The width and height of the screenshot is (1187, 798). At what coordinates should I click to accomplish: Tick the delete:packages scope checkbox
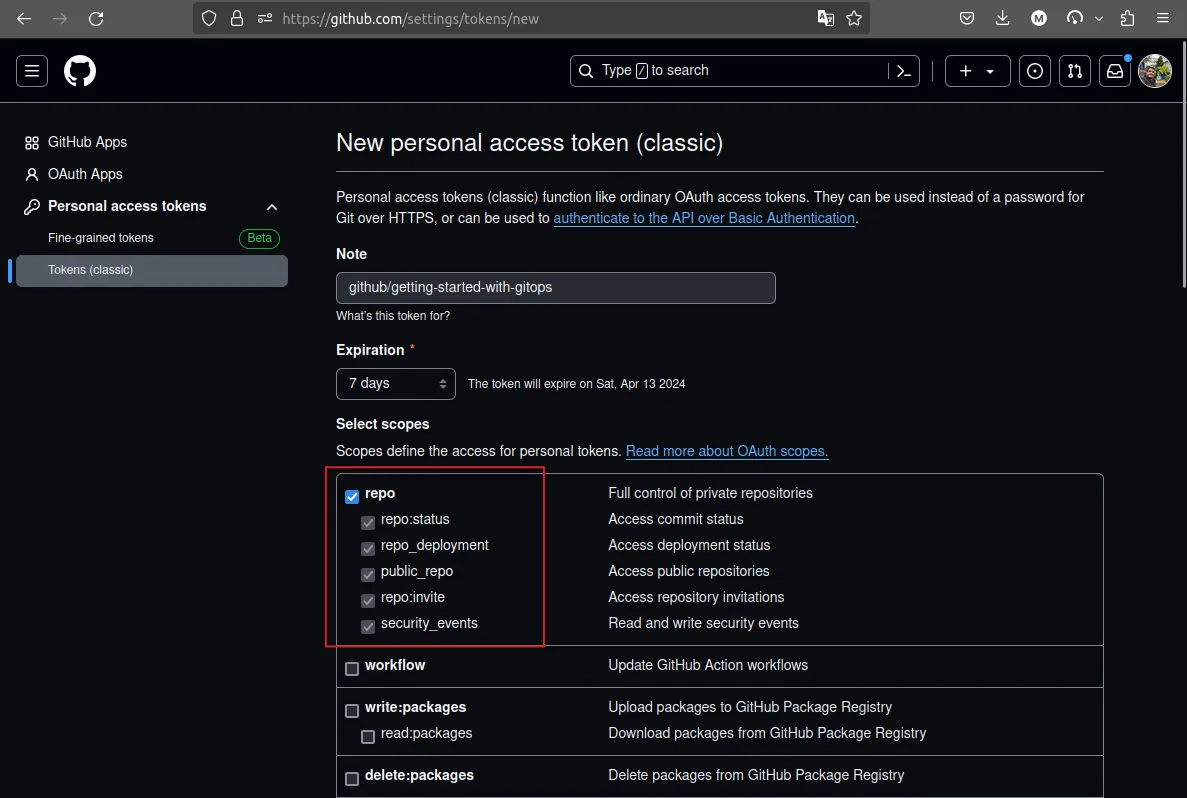[352, 779]
